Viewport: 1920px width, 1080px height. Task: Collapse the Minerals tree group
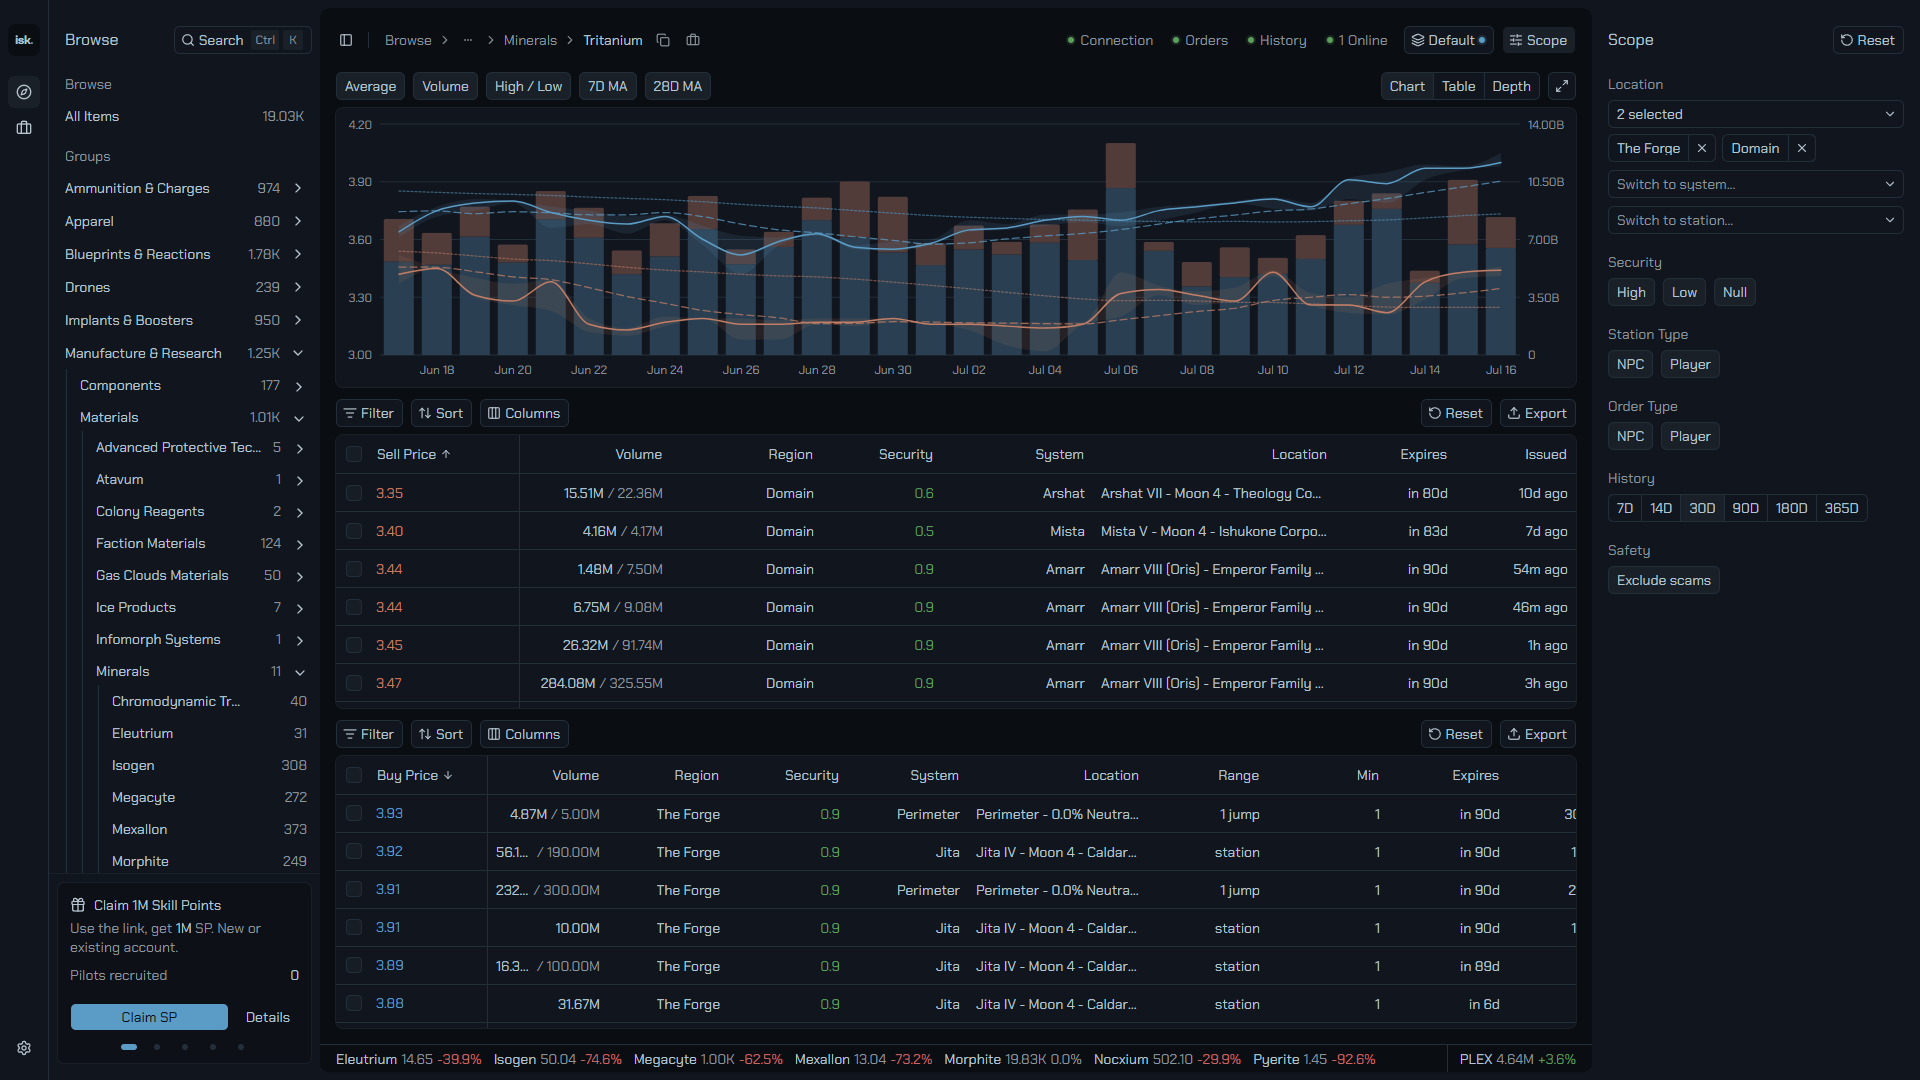(x=299, y=672)
